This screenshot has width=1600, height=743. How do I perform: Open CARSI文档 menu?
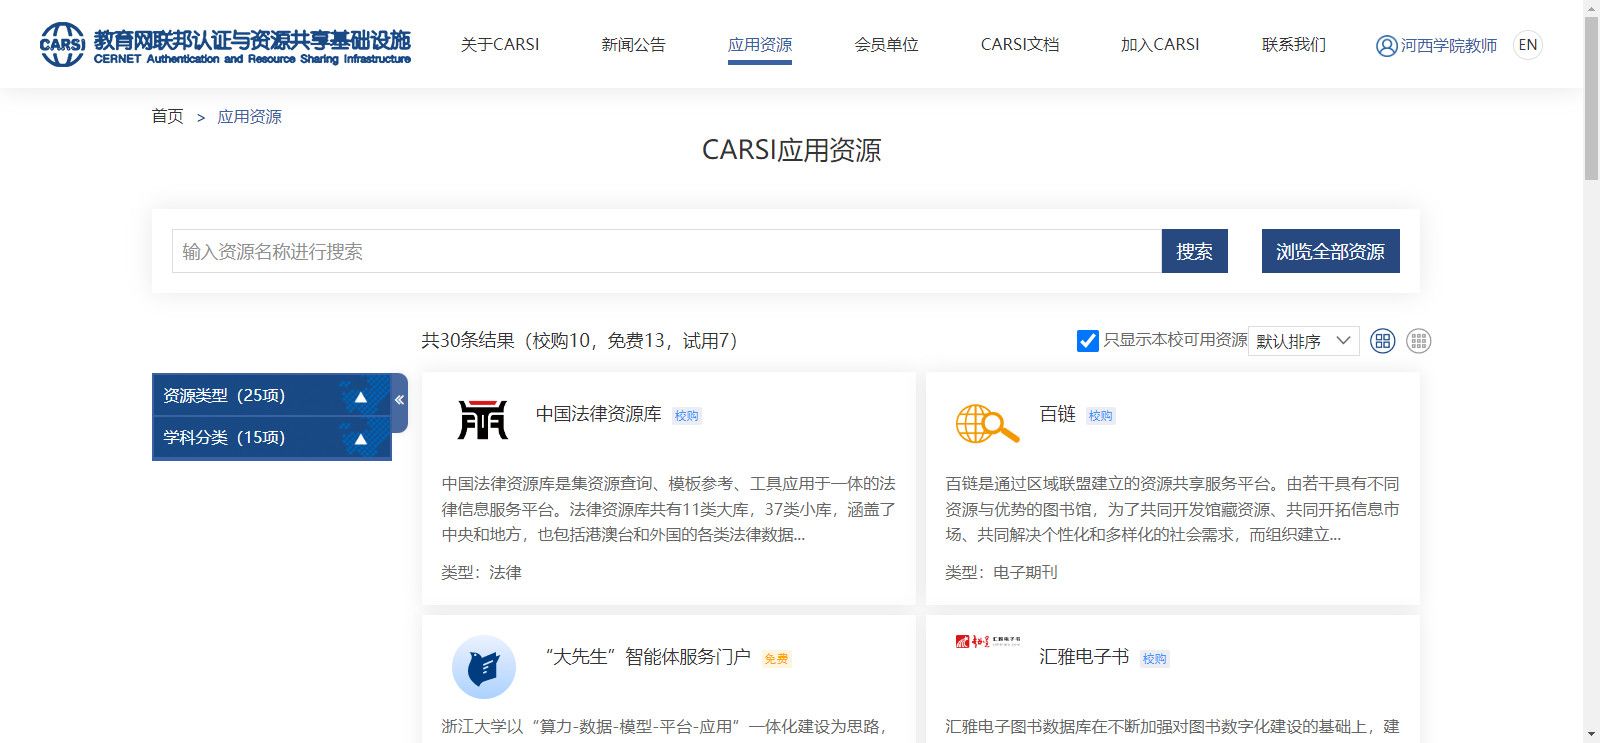pyautogui.click(x=1020, y=44)
